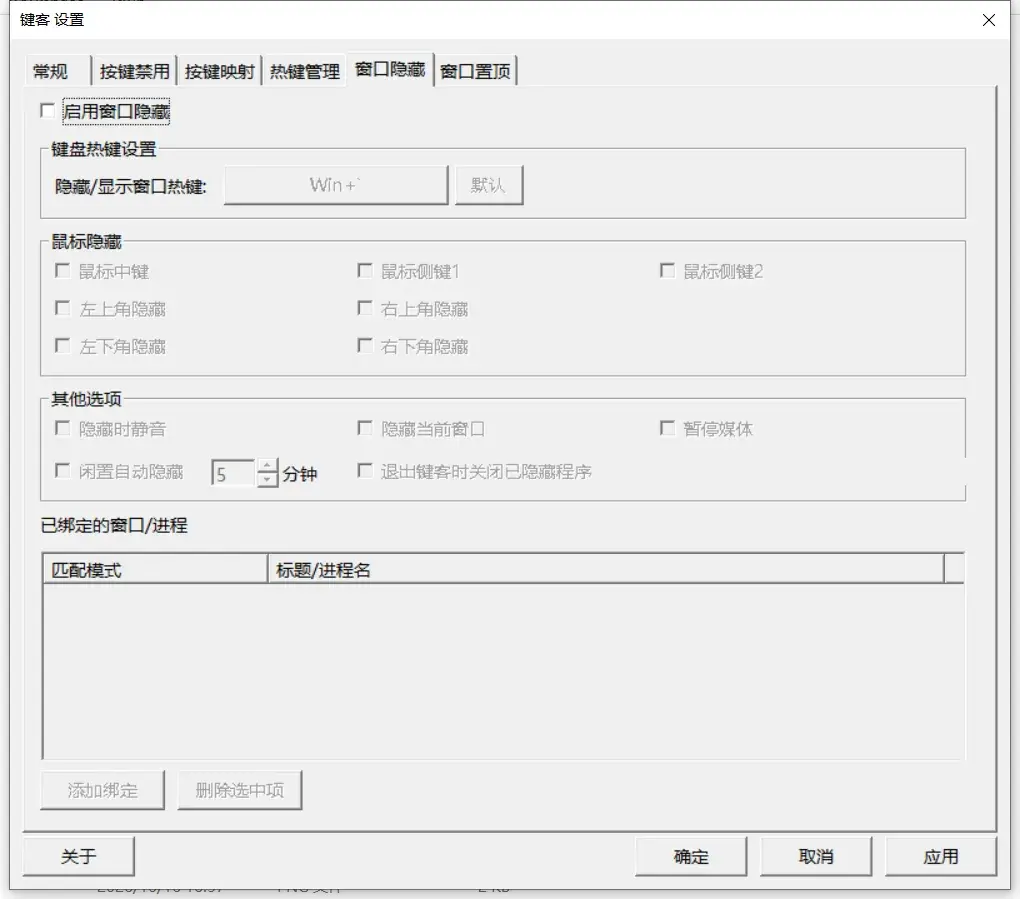1020x899 pixels.
Task: Enable 隐藏时静音 option
Action: pos(62,428)
